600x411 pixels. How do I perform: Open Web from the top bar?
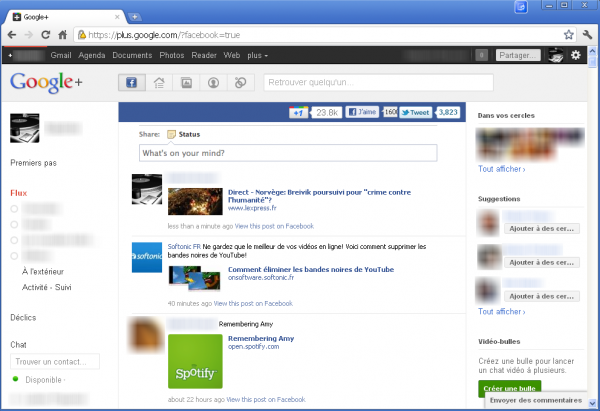(x=232, y=55)
